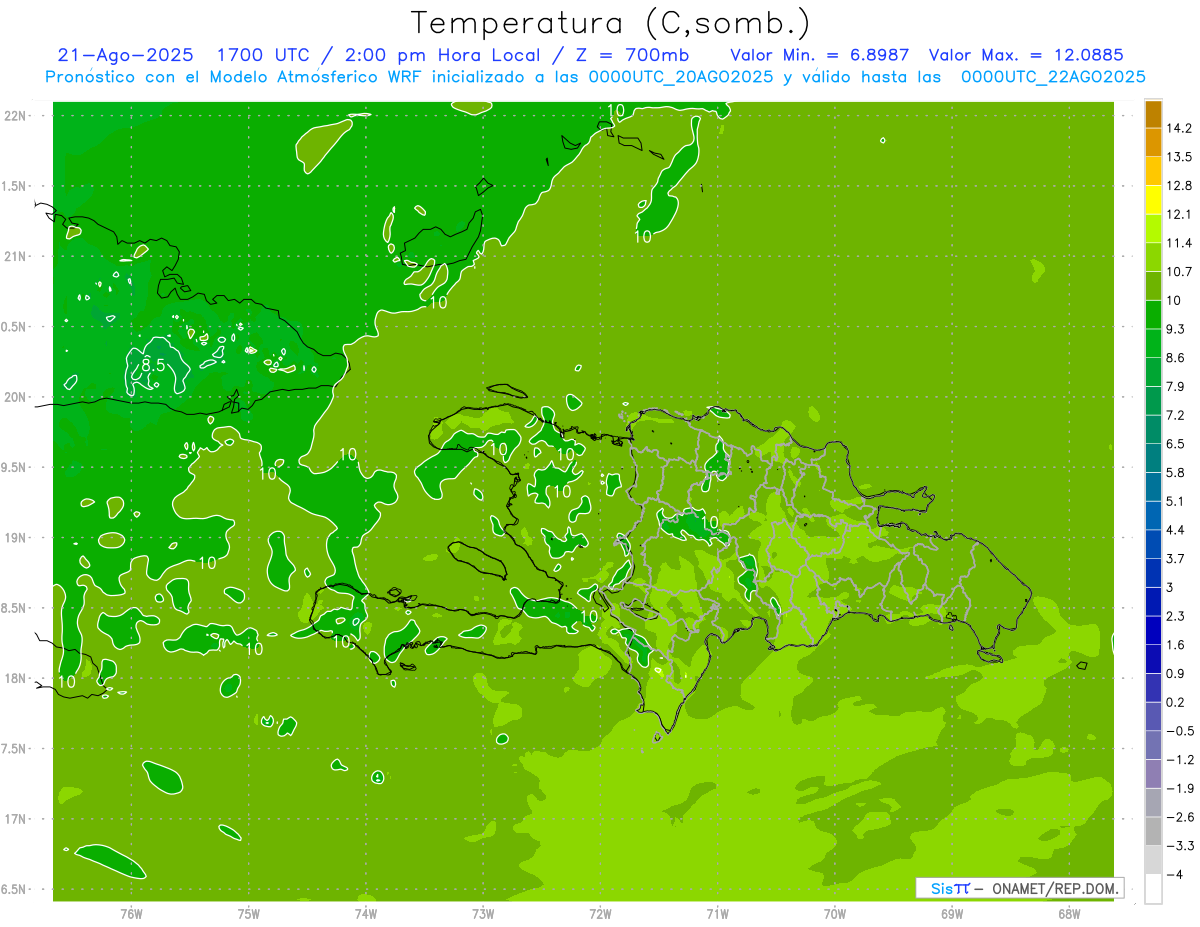Click the "8.5" contour label on map
The width and height of the screenshot is (1200, 927).
[152, 366]
